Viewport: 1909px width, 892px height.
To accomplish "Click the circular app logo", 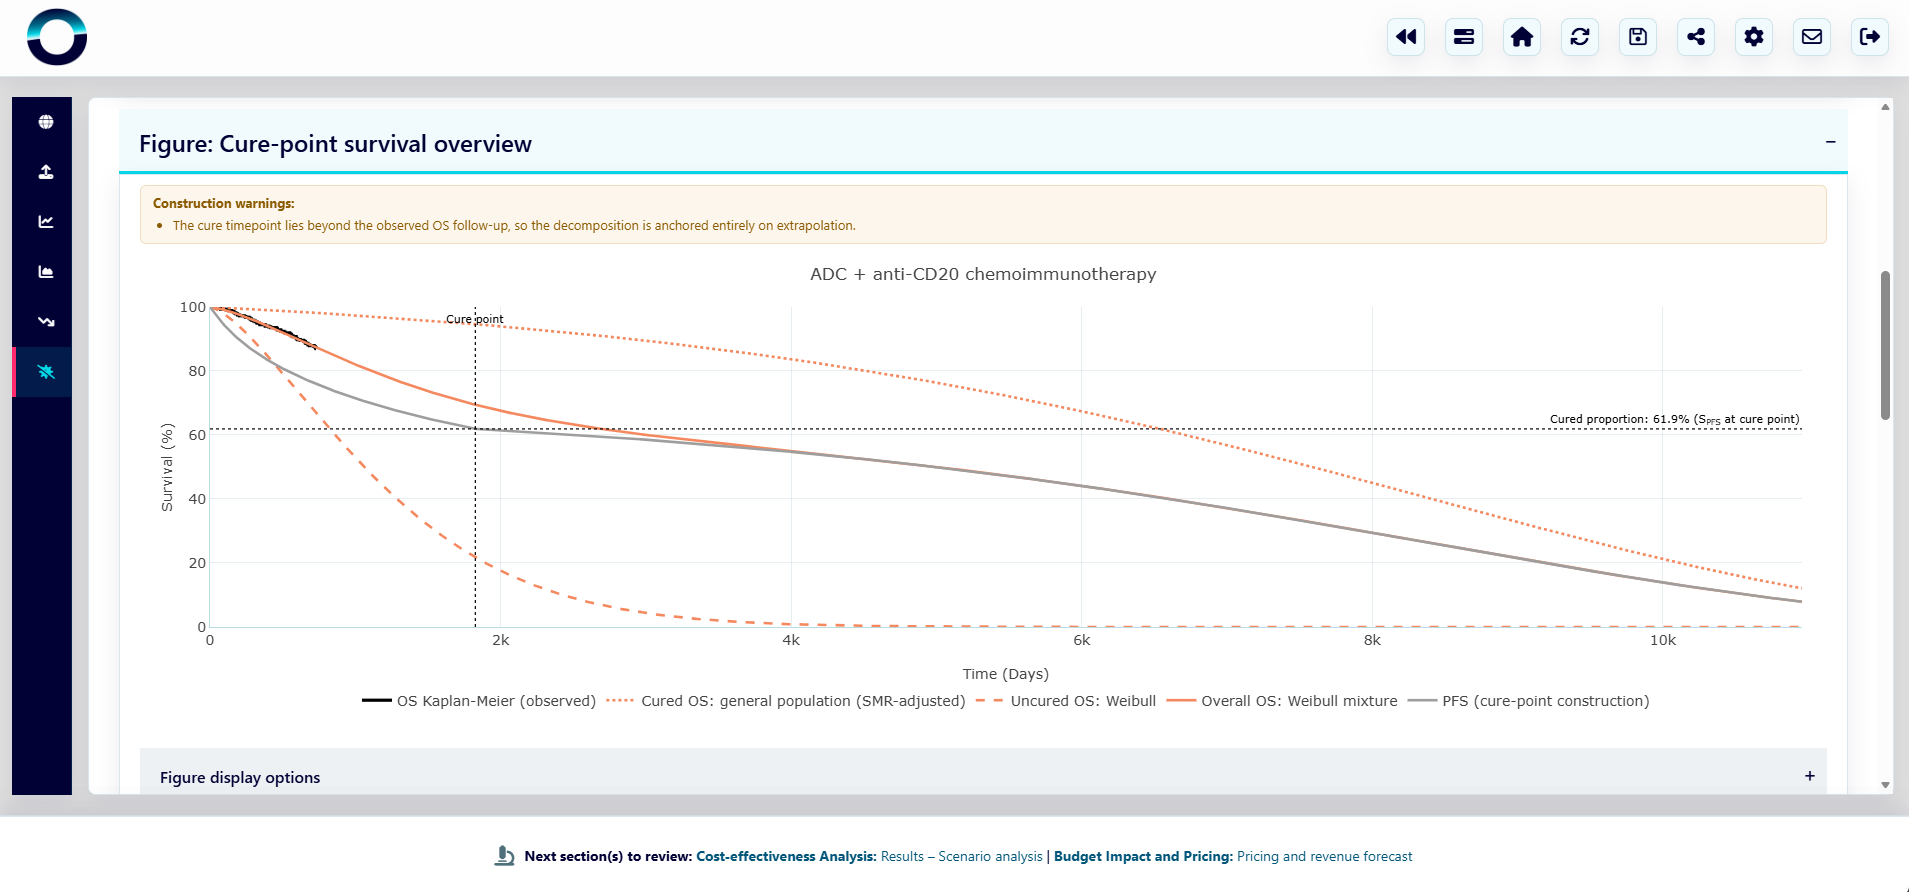I will (57, 37).
